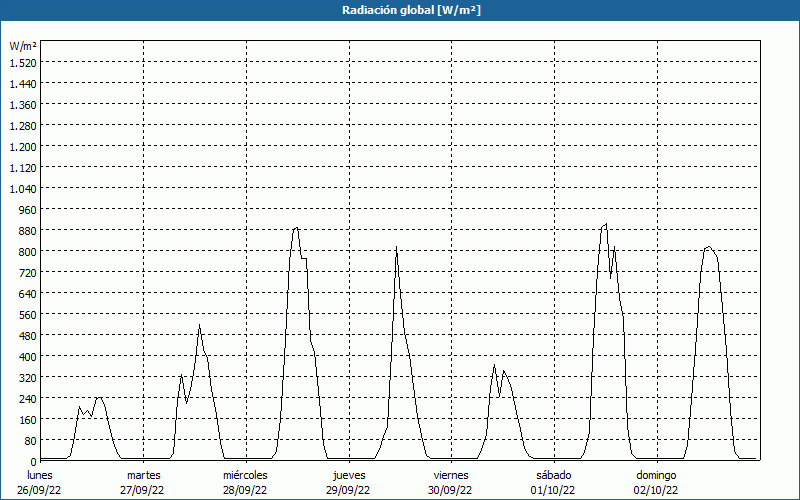Select the 160 y-axis label
800x500 pixels.
coord(28,420)
